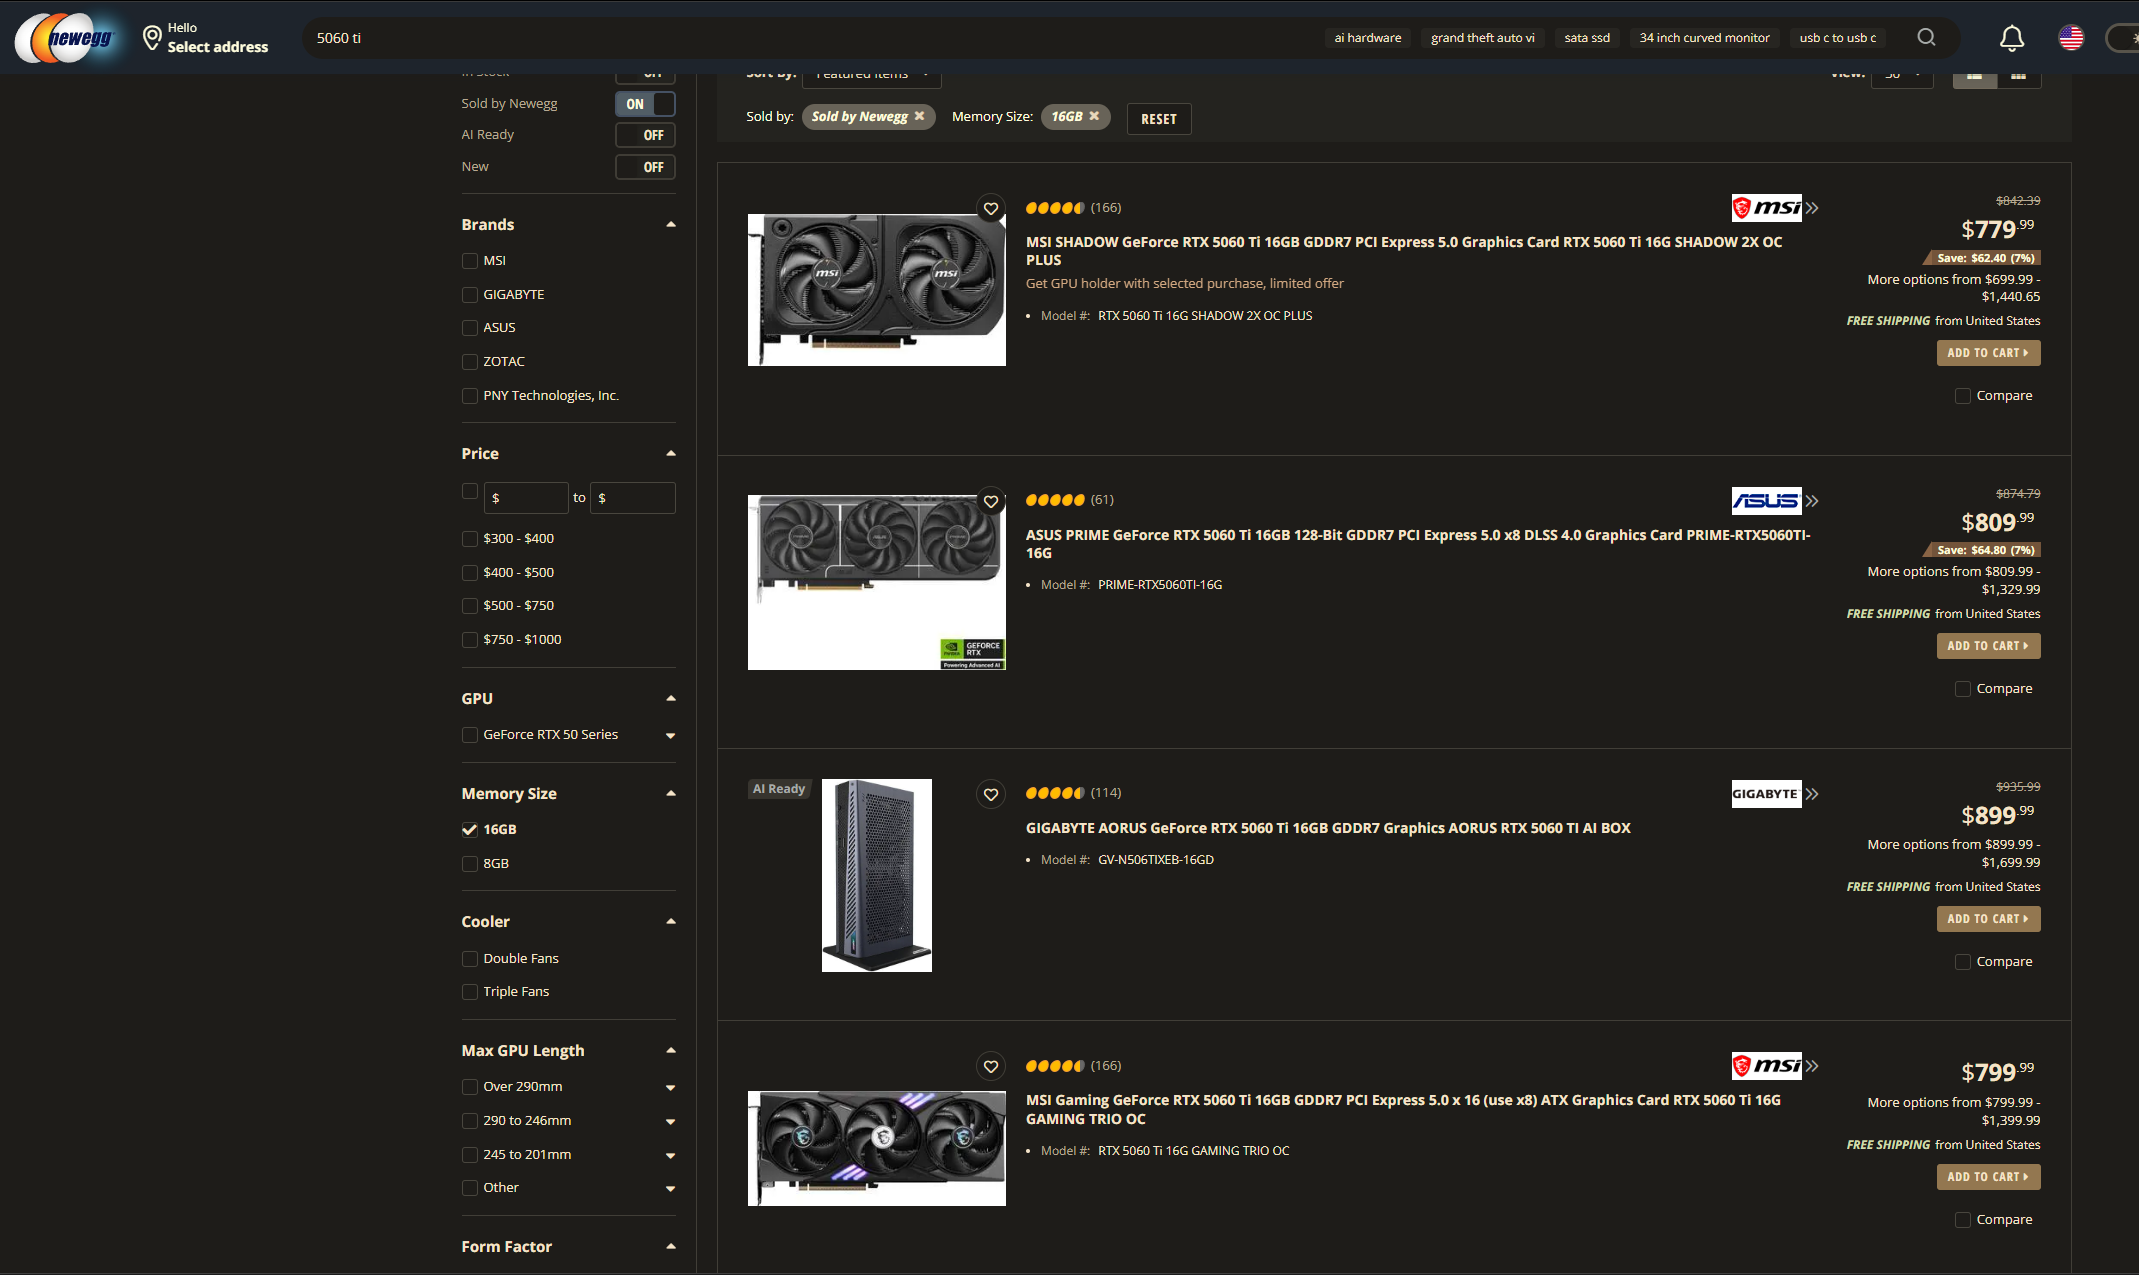Collapse the Memory Size filter section
This screenshot has width=2139, height=1275.
point(671,794)
